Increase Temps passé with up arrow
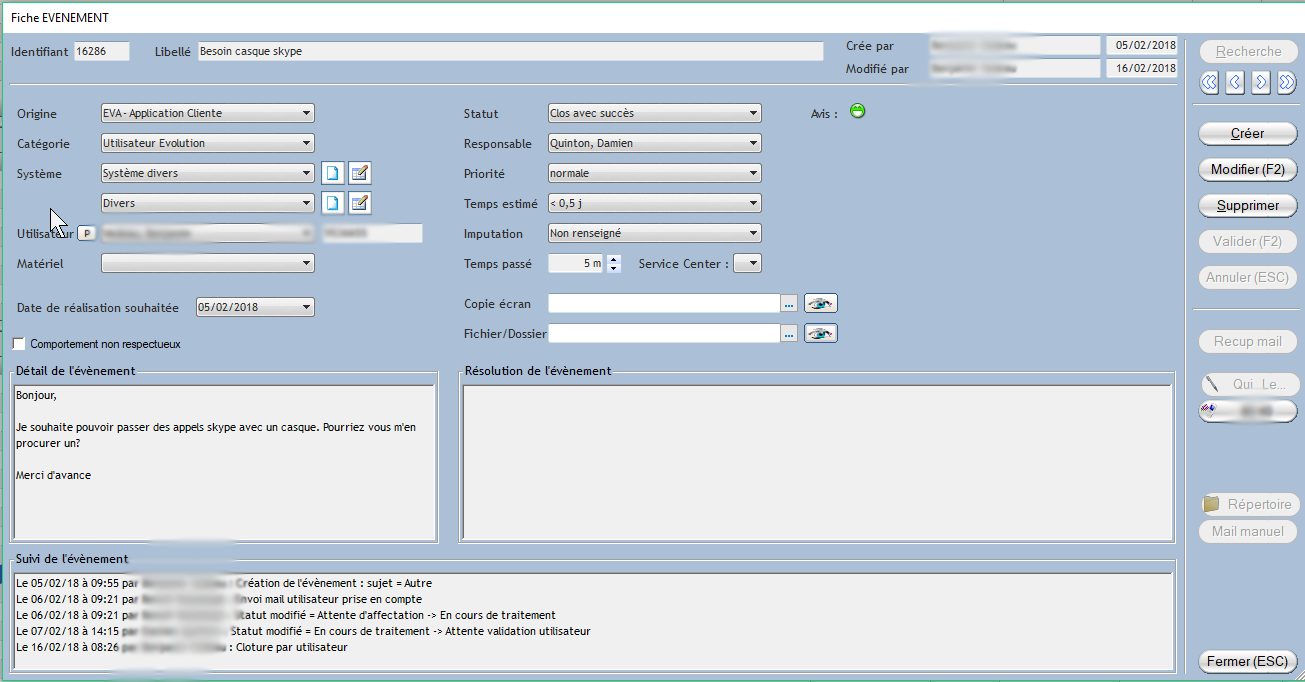 pyautogui.click(x=614, y=259)
